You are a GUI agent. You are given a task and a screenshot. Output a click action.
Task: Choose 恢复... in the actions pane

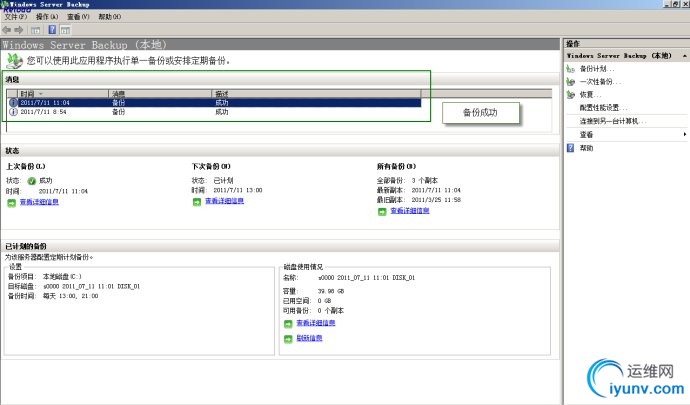(x=590, y=95)
